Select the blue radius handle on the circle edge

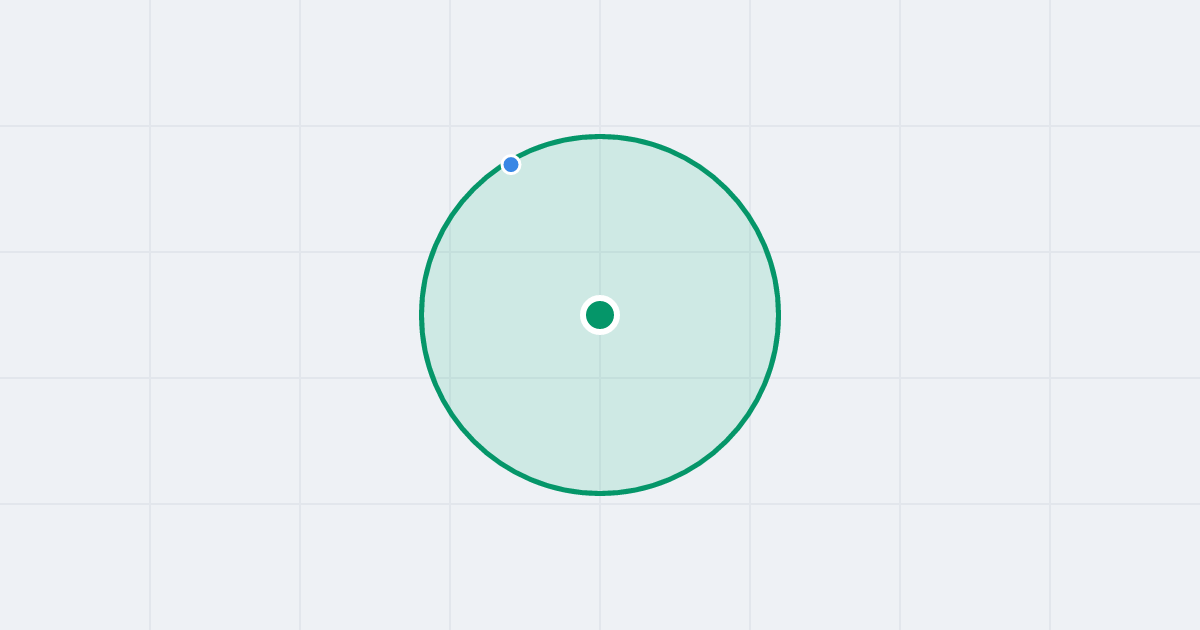coord(511,164)
